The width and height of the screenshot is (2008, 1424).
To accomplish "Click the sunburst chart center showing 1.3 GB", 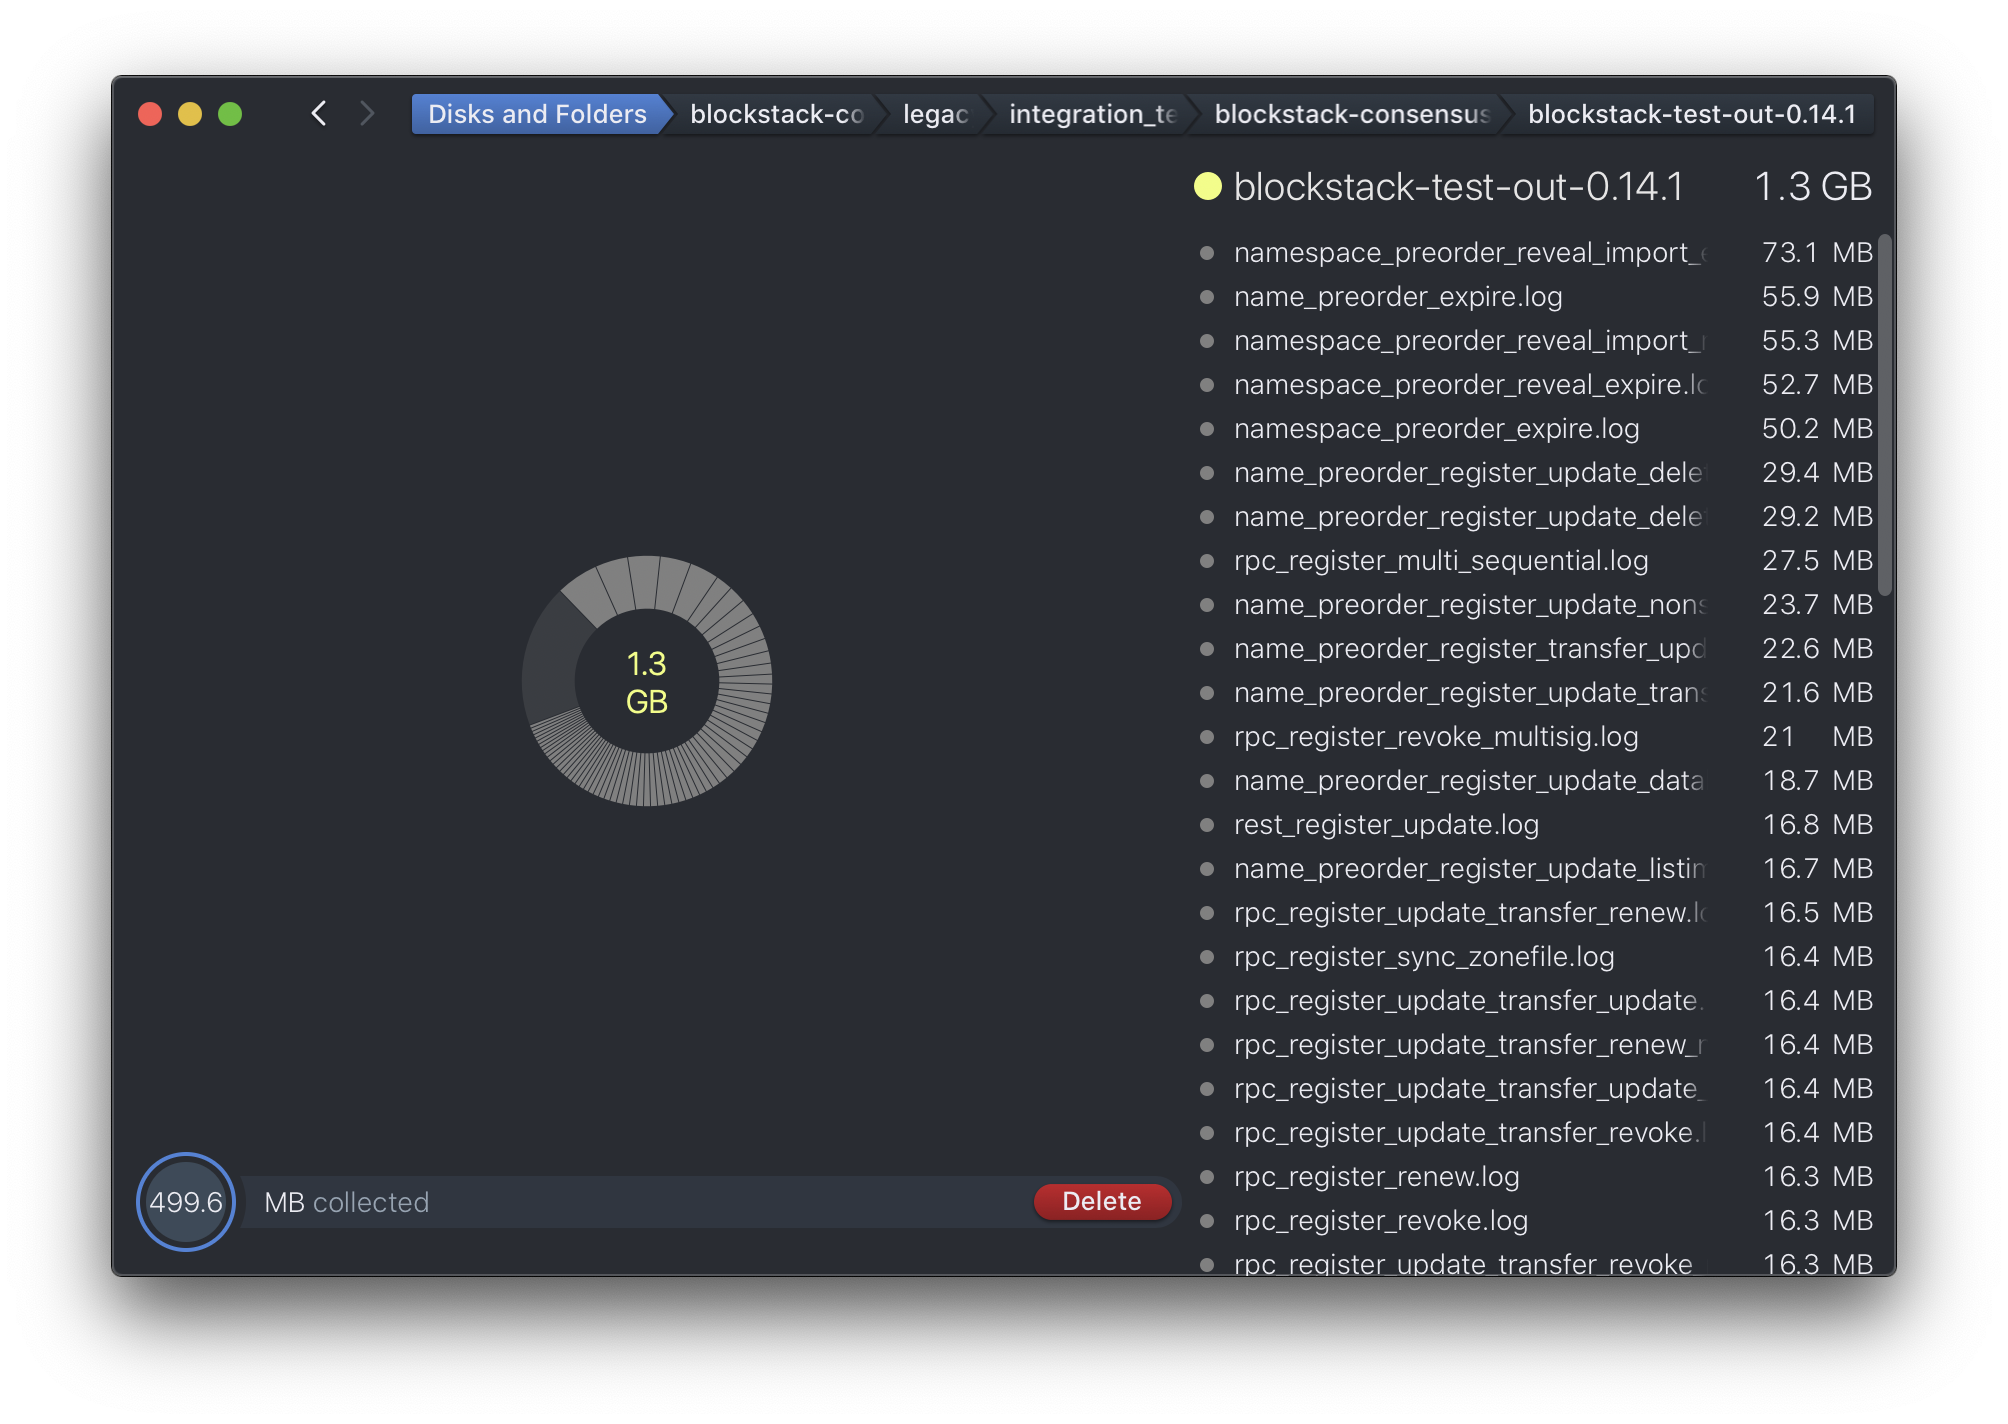I will click(646, 681).
